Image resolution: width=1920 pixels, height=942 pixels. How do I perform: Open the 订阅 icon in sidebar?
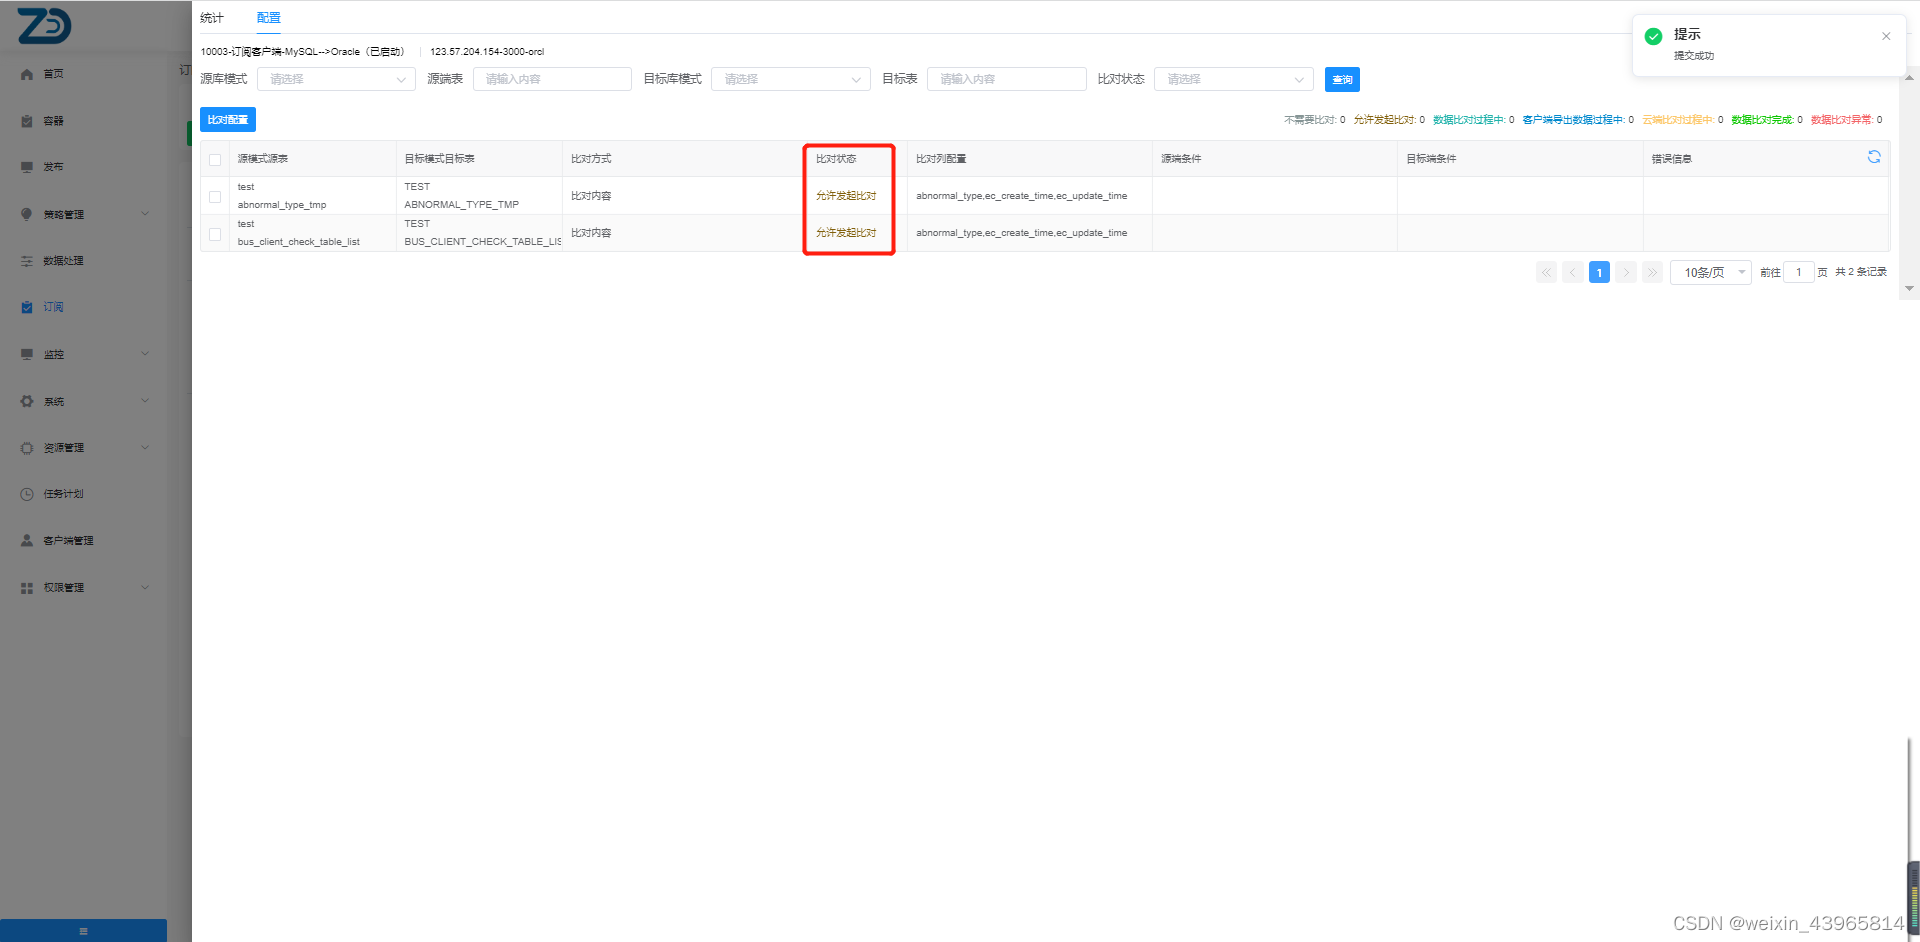pos(27,307)
